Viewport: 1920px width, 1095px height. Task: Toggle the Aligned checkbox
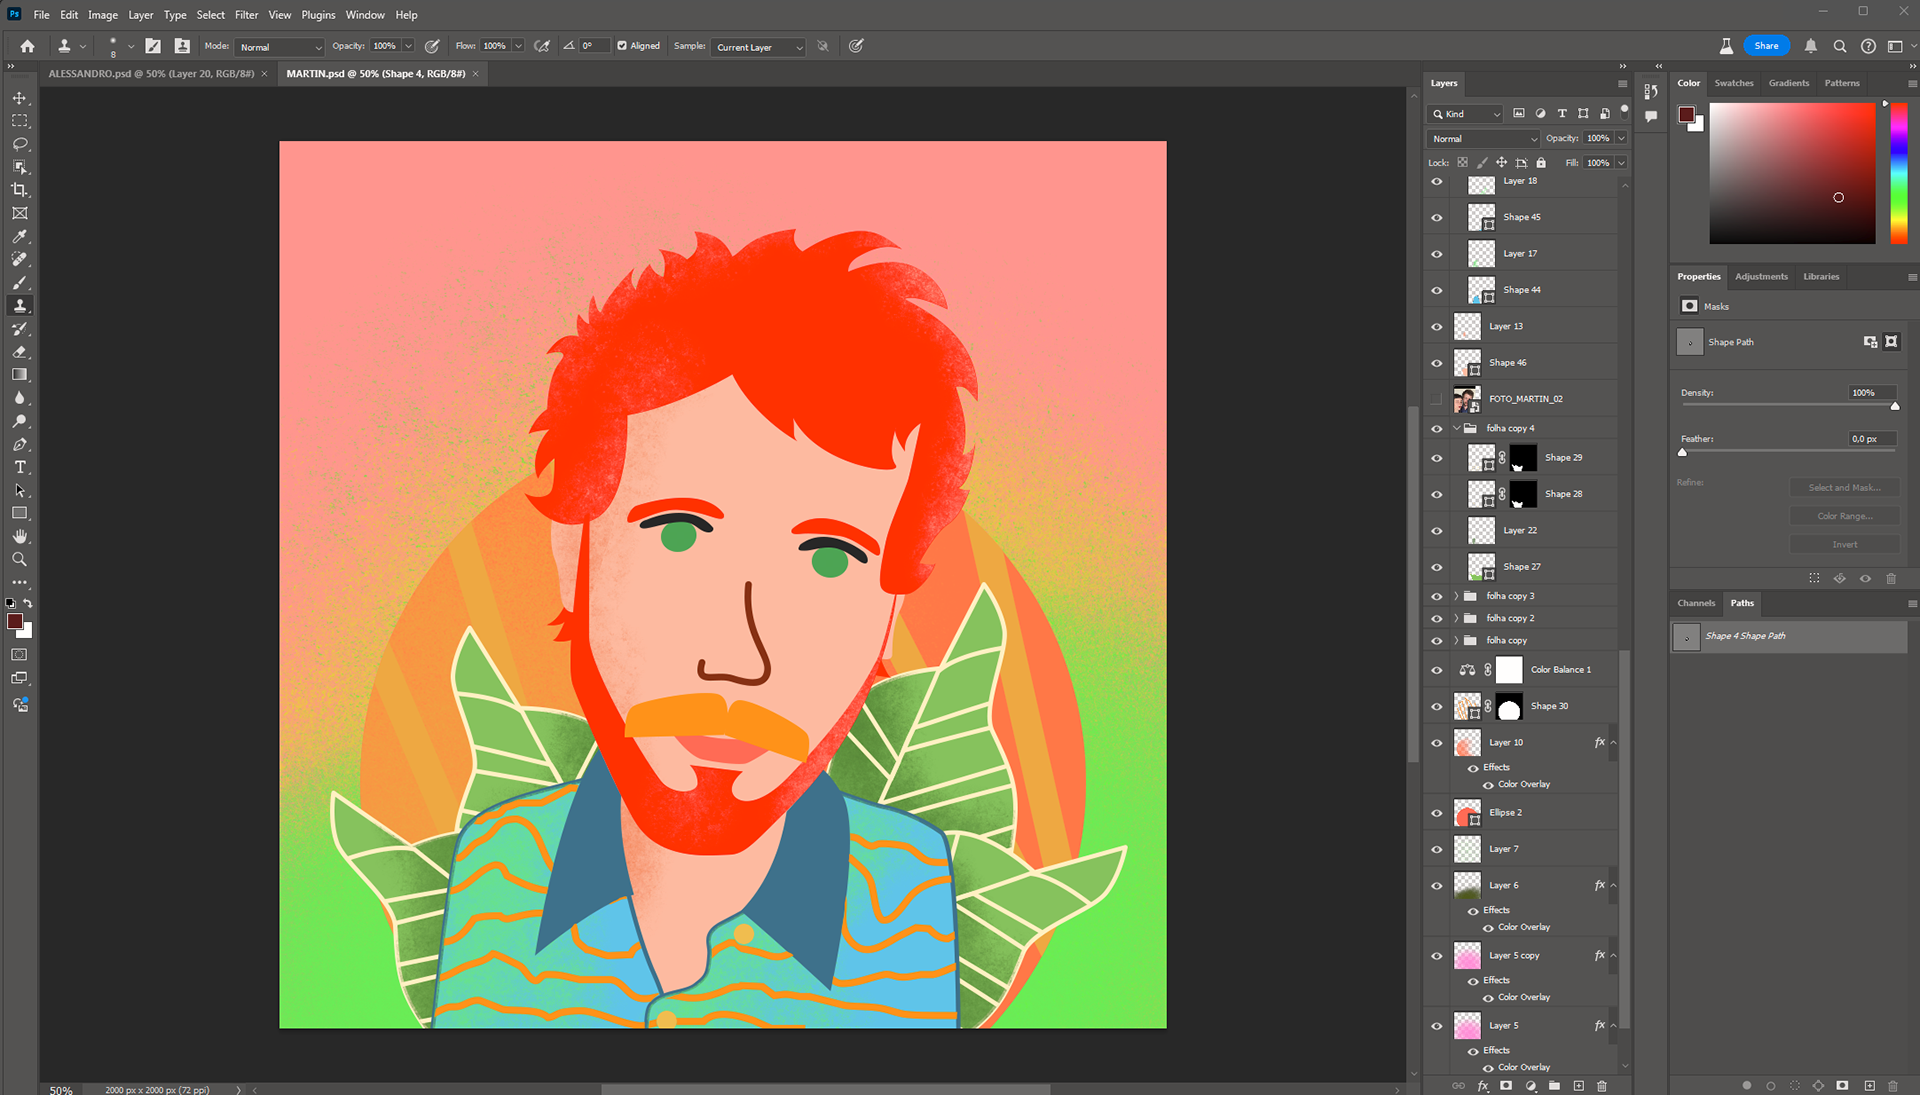point(622,46)
